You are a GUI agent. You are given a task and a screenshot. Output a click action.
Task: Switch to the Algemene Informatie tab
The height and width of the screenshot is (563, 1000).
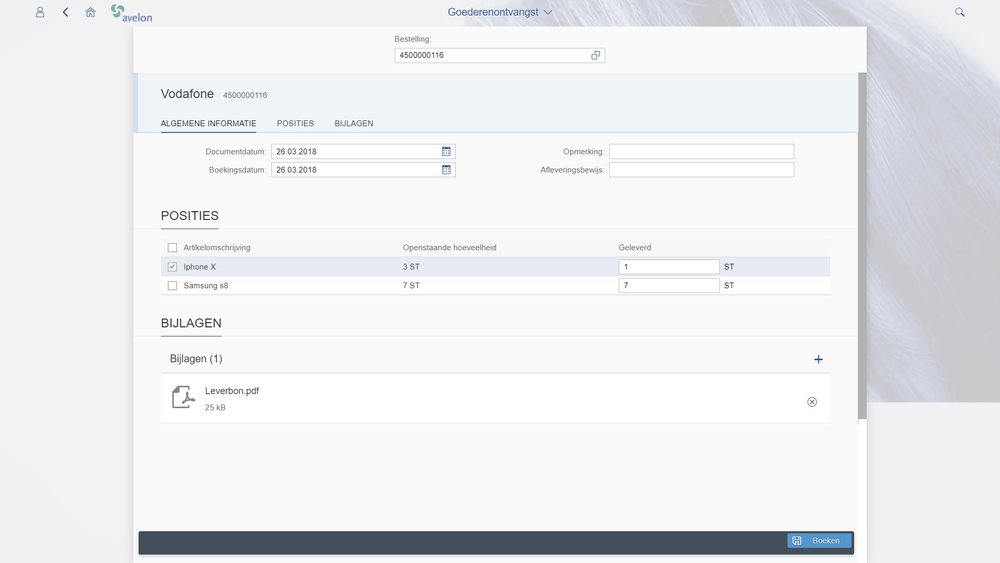coord(209,124)
